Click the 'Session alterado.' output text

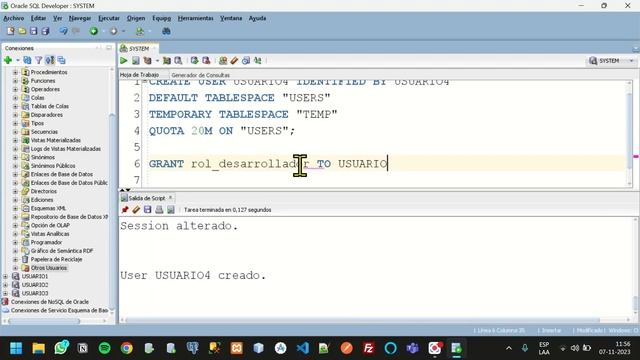179,226
